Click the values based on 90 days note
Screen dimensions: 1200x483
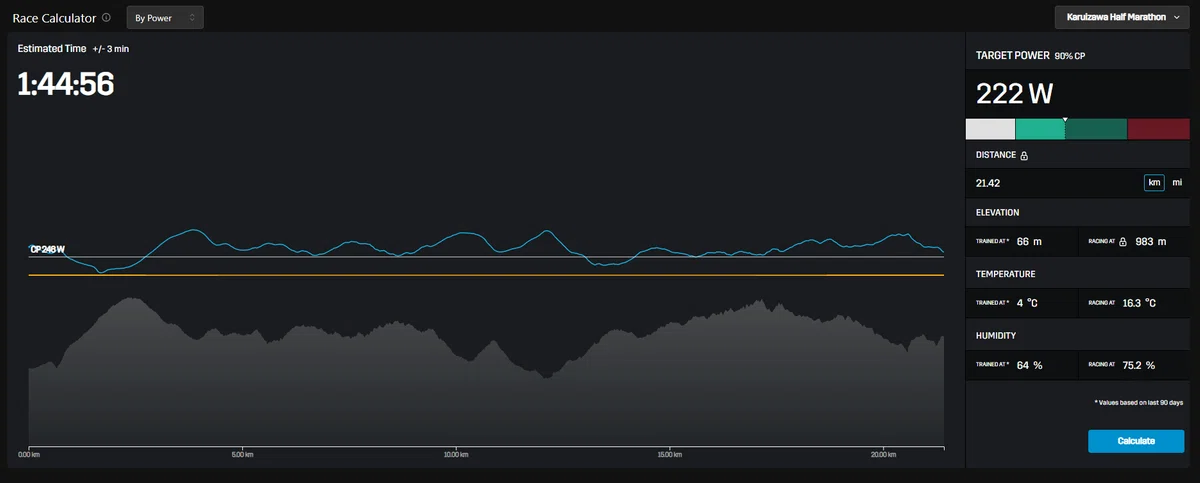click(x=1139, y=402)
